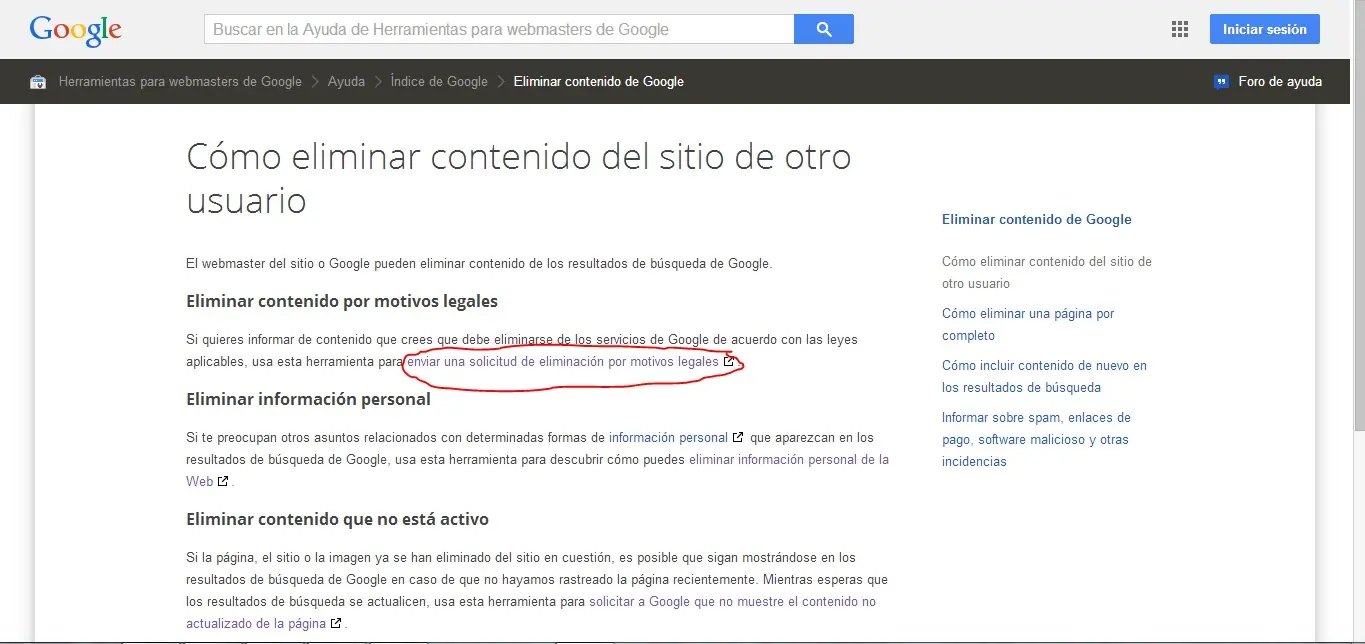The image size is (1365, 644).
Task: Open sidebar 'Cómo incluir contenido de nuevo'
Action: tap(1044, 376)
